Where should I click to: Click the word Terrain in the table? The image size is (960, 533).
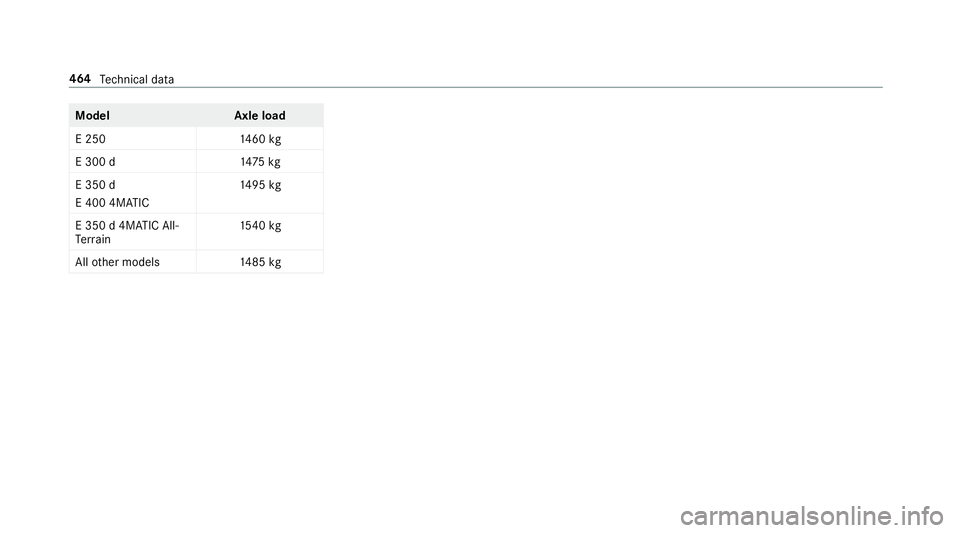(93, 239)
